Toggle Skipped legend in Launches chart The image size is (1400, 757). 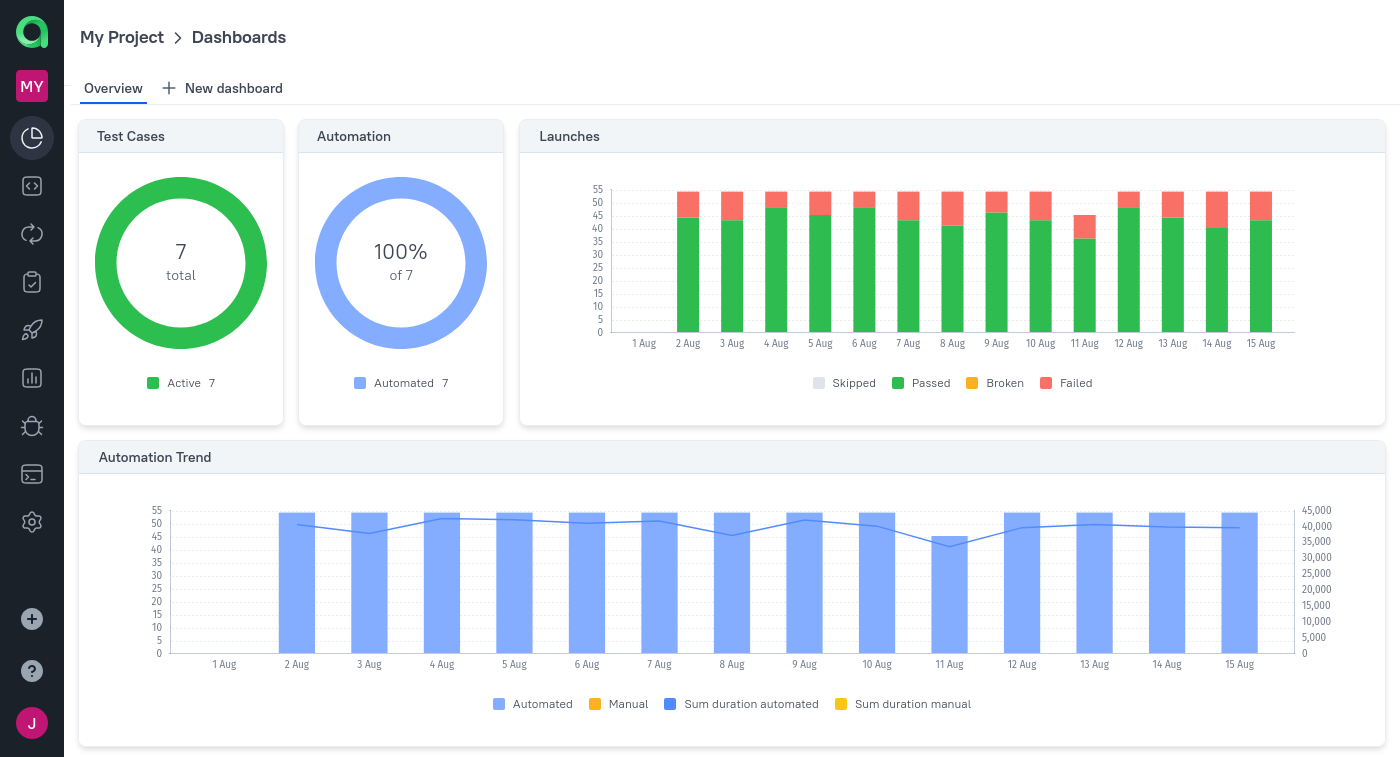(844, 383)
